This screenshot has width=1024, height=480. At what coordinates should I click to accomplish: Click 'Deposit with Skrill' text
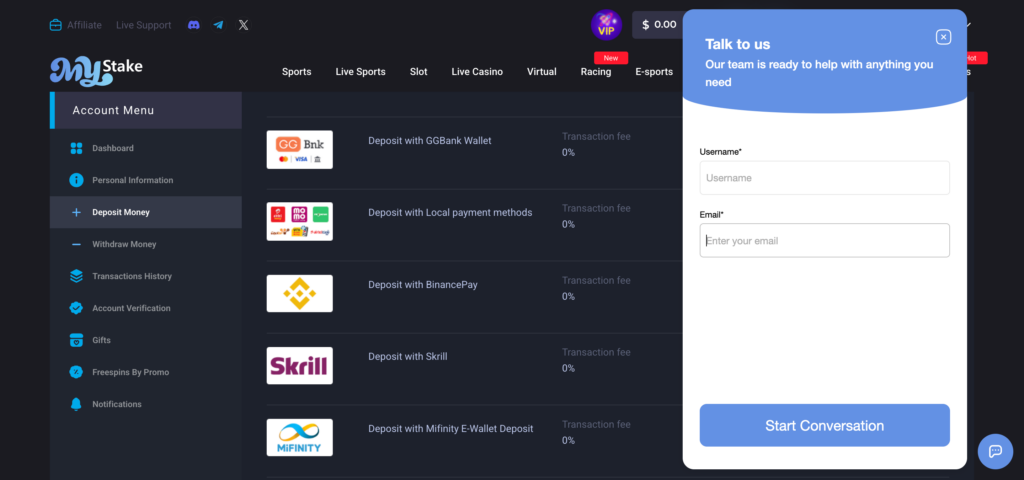pyautogui.click(x=408, y=357)
